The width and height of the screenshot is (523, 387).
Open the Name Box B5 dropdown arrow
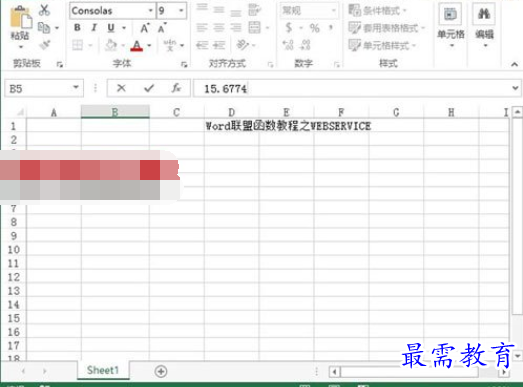[x=76, y=87]
